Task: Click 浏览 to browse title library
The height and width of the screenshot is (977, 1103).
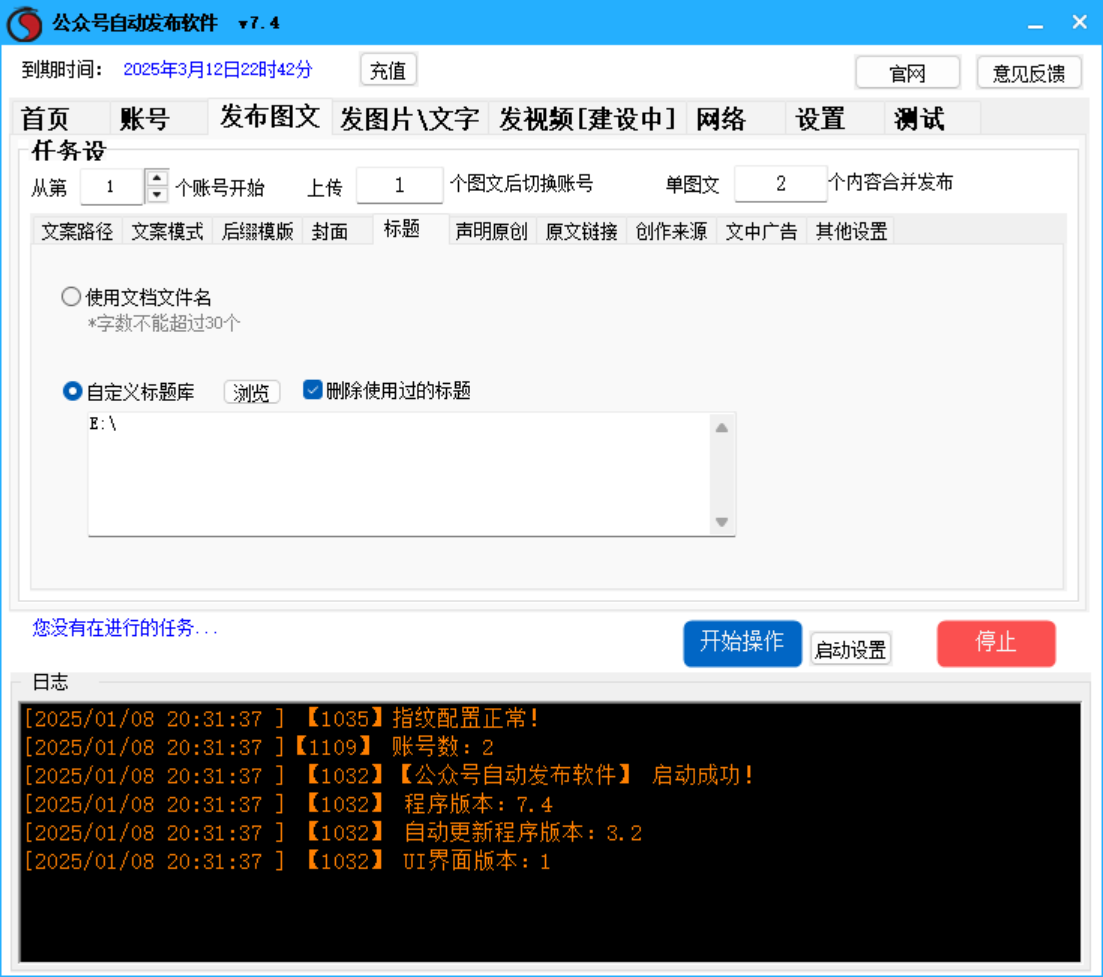Action: [x=252, y=392]
